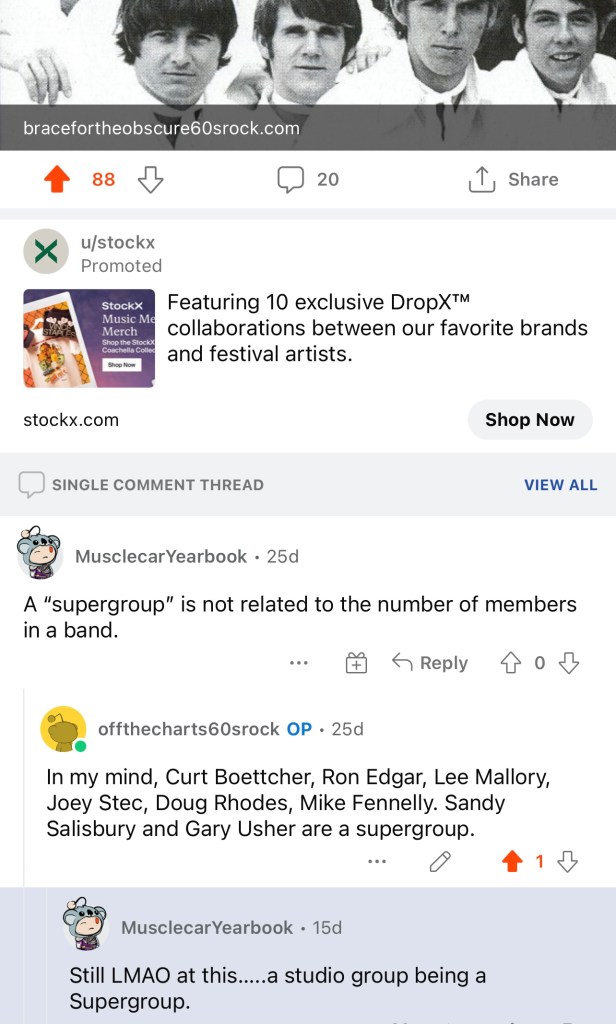View all comments in thread
This screenshot has width=616, height=1024.
point(560,485)
